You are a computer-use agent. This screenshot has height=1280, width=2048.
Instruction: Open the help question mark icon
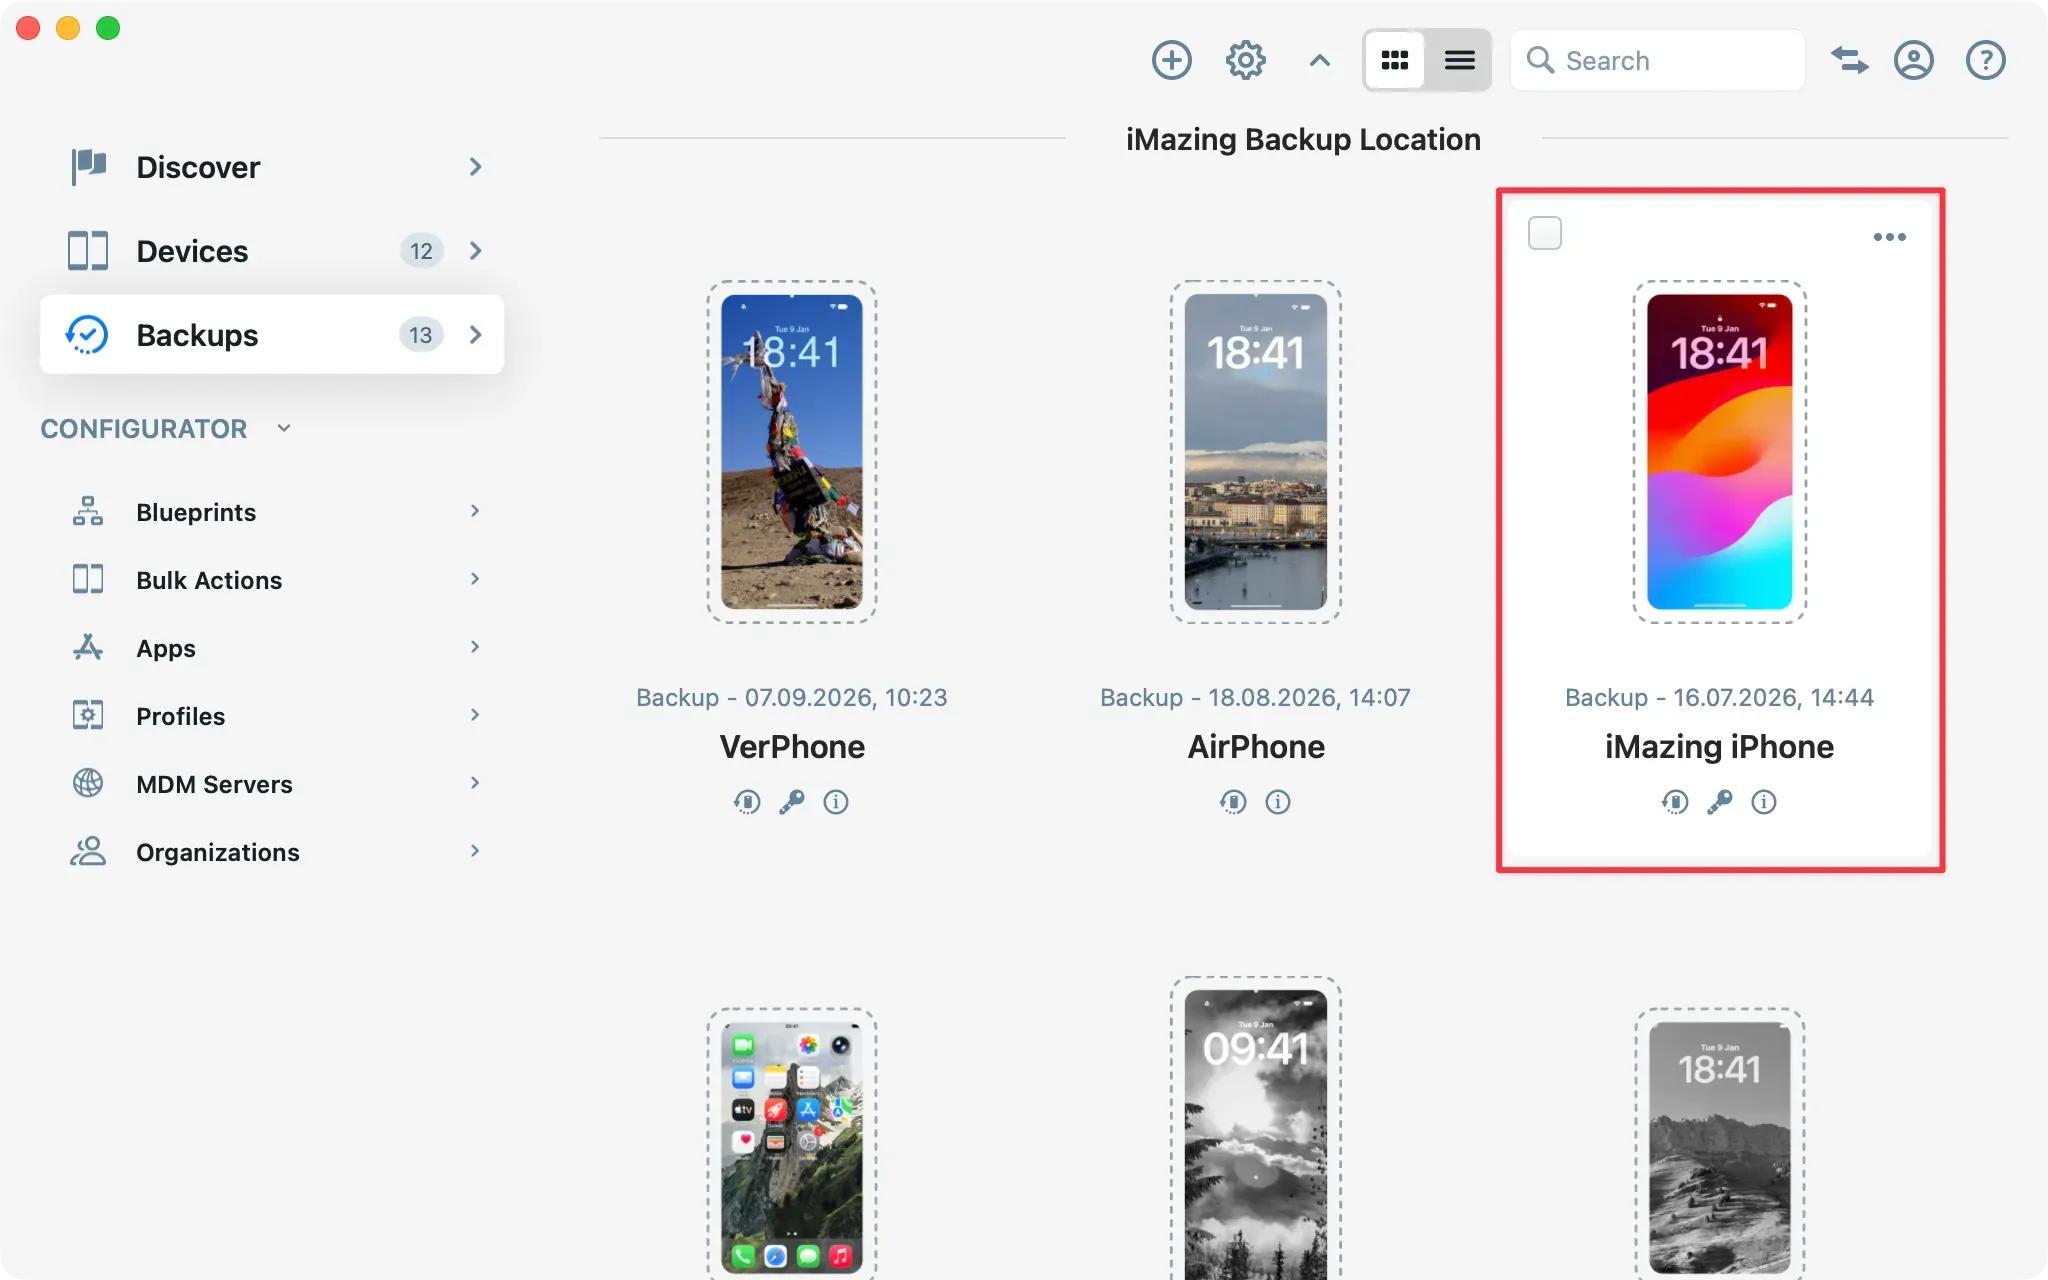pos(1985,60)
